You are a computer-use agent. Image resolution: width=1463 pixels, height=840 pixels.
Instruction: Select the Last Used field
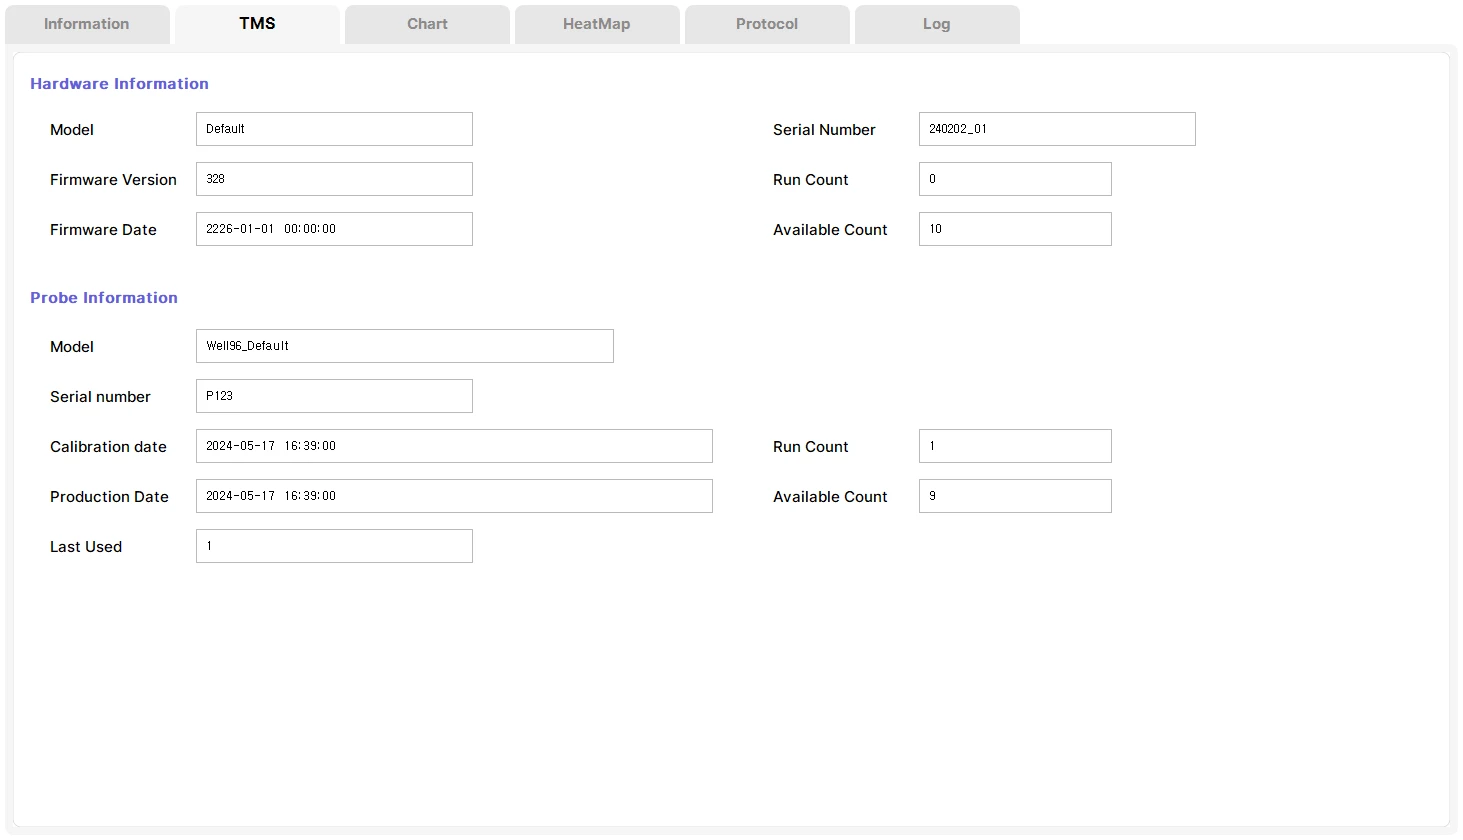point(334,546)
